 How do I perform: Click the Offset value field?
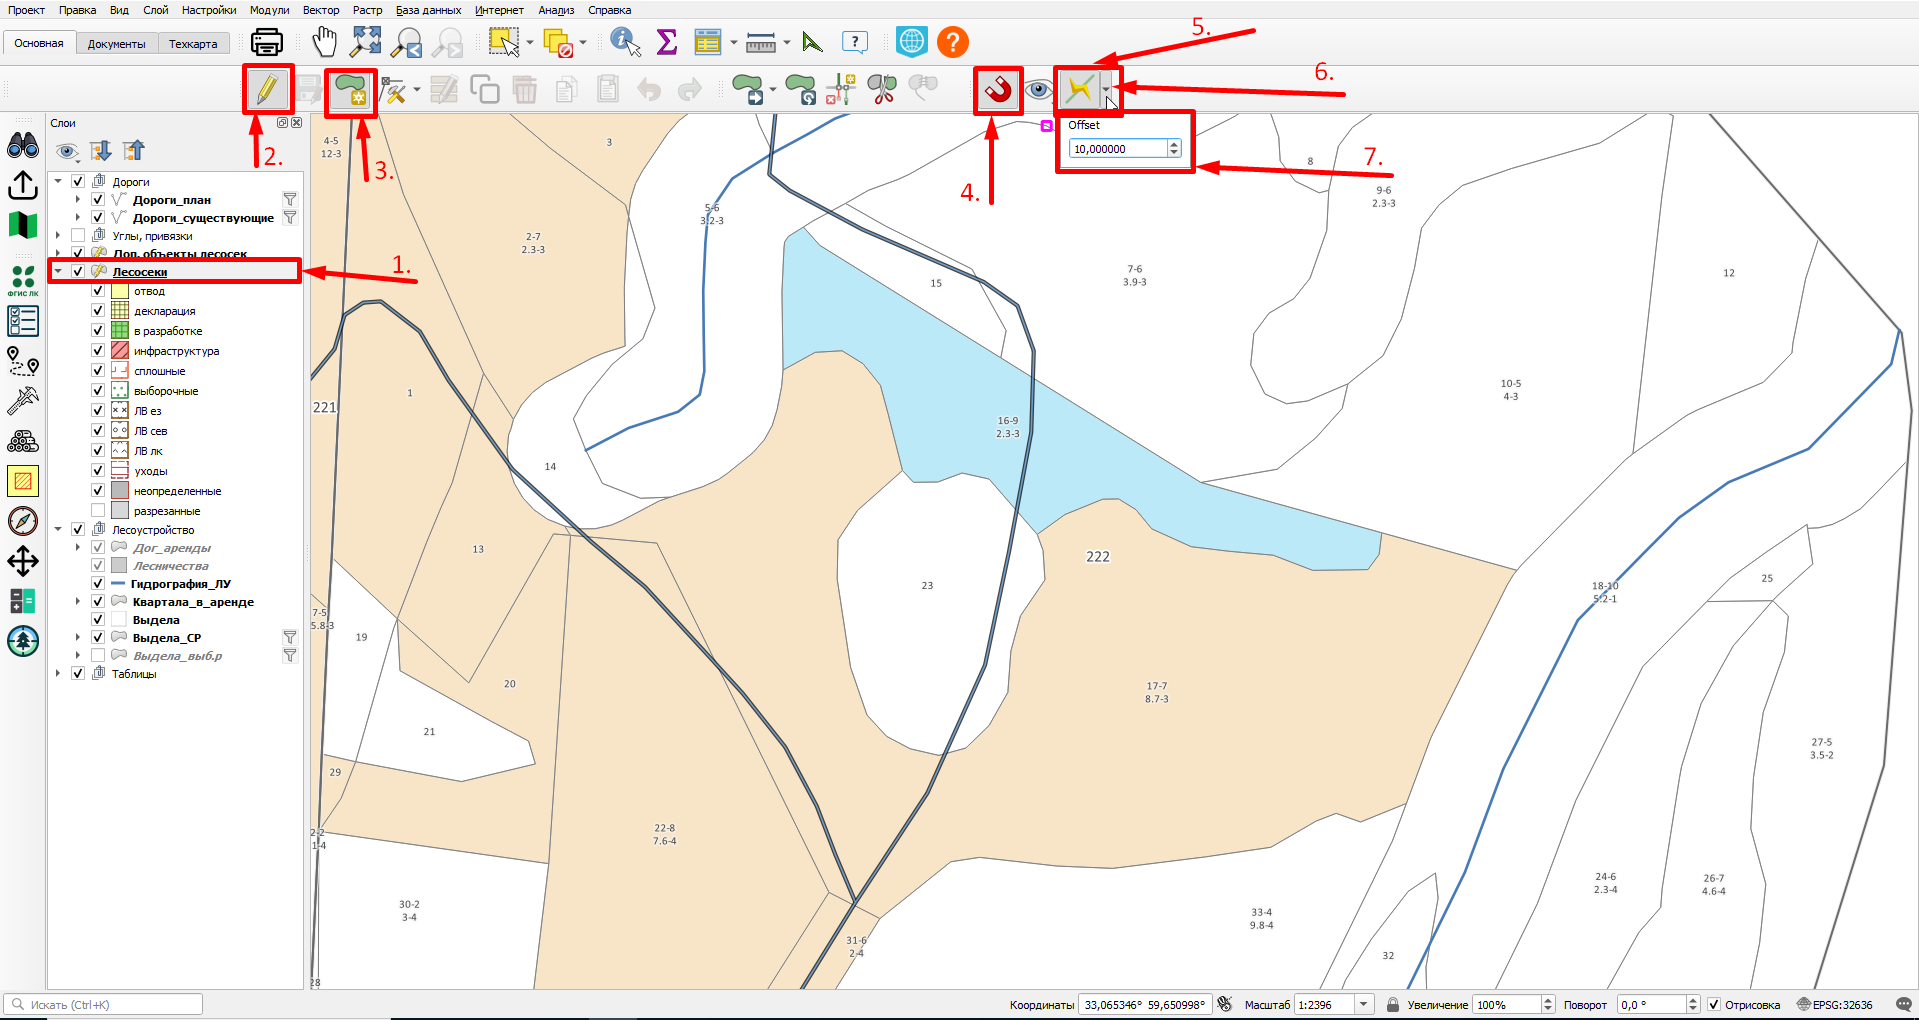click(x=1118, y=149)
